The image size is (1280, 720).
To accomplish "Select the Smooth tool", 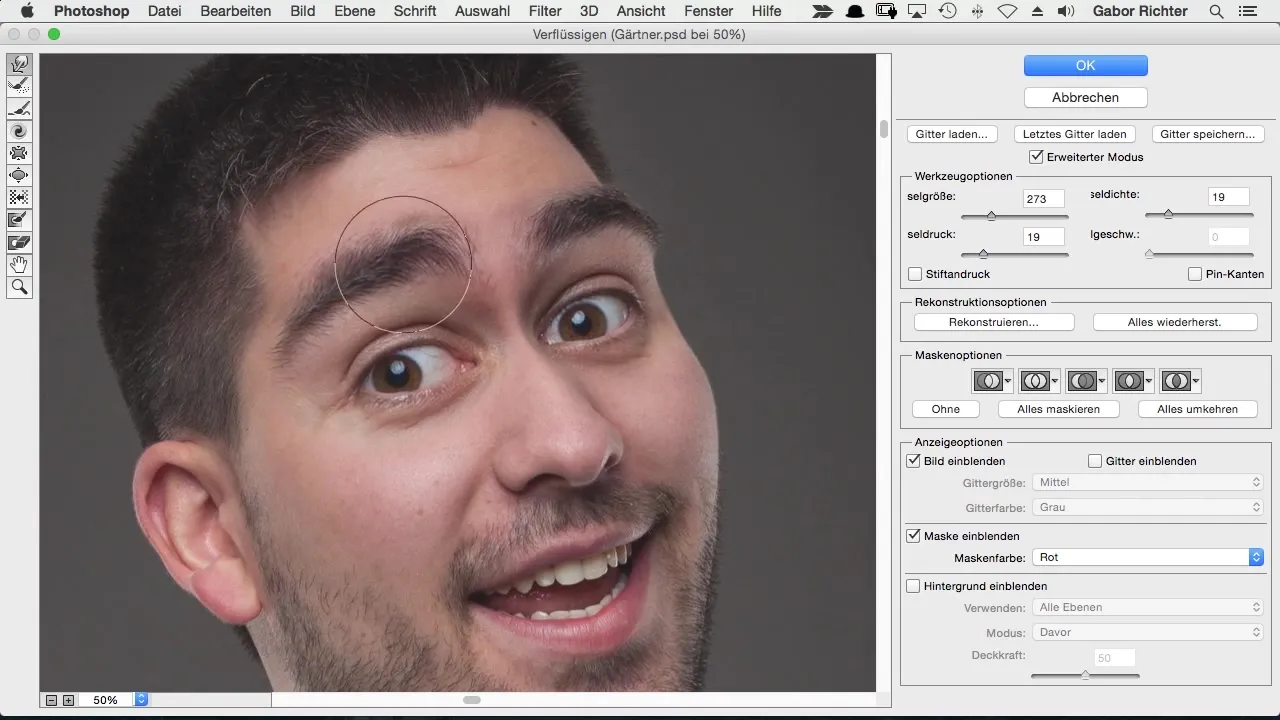I will pos(19,109).
